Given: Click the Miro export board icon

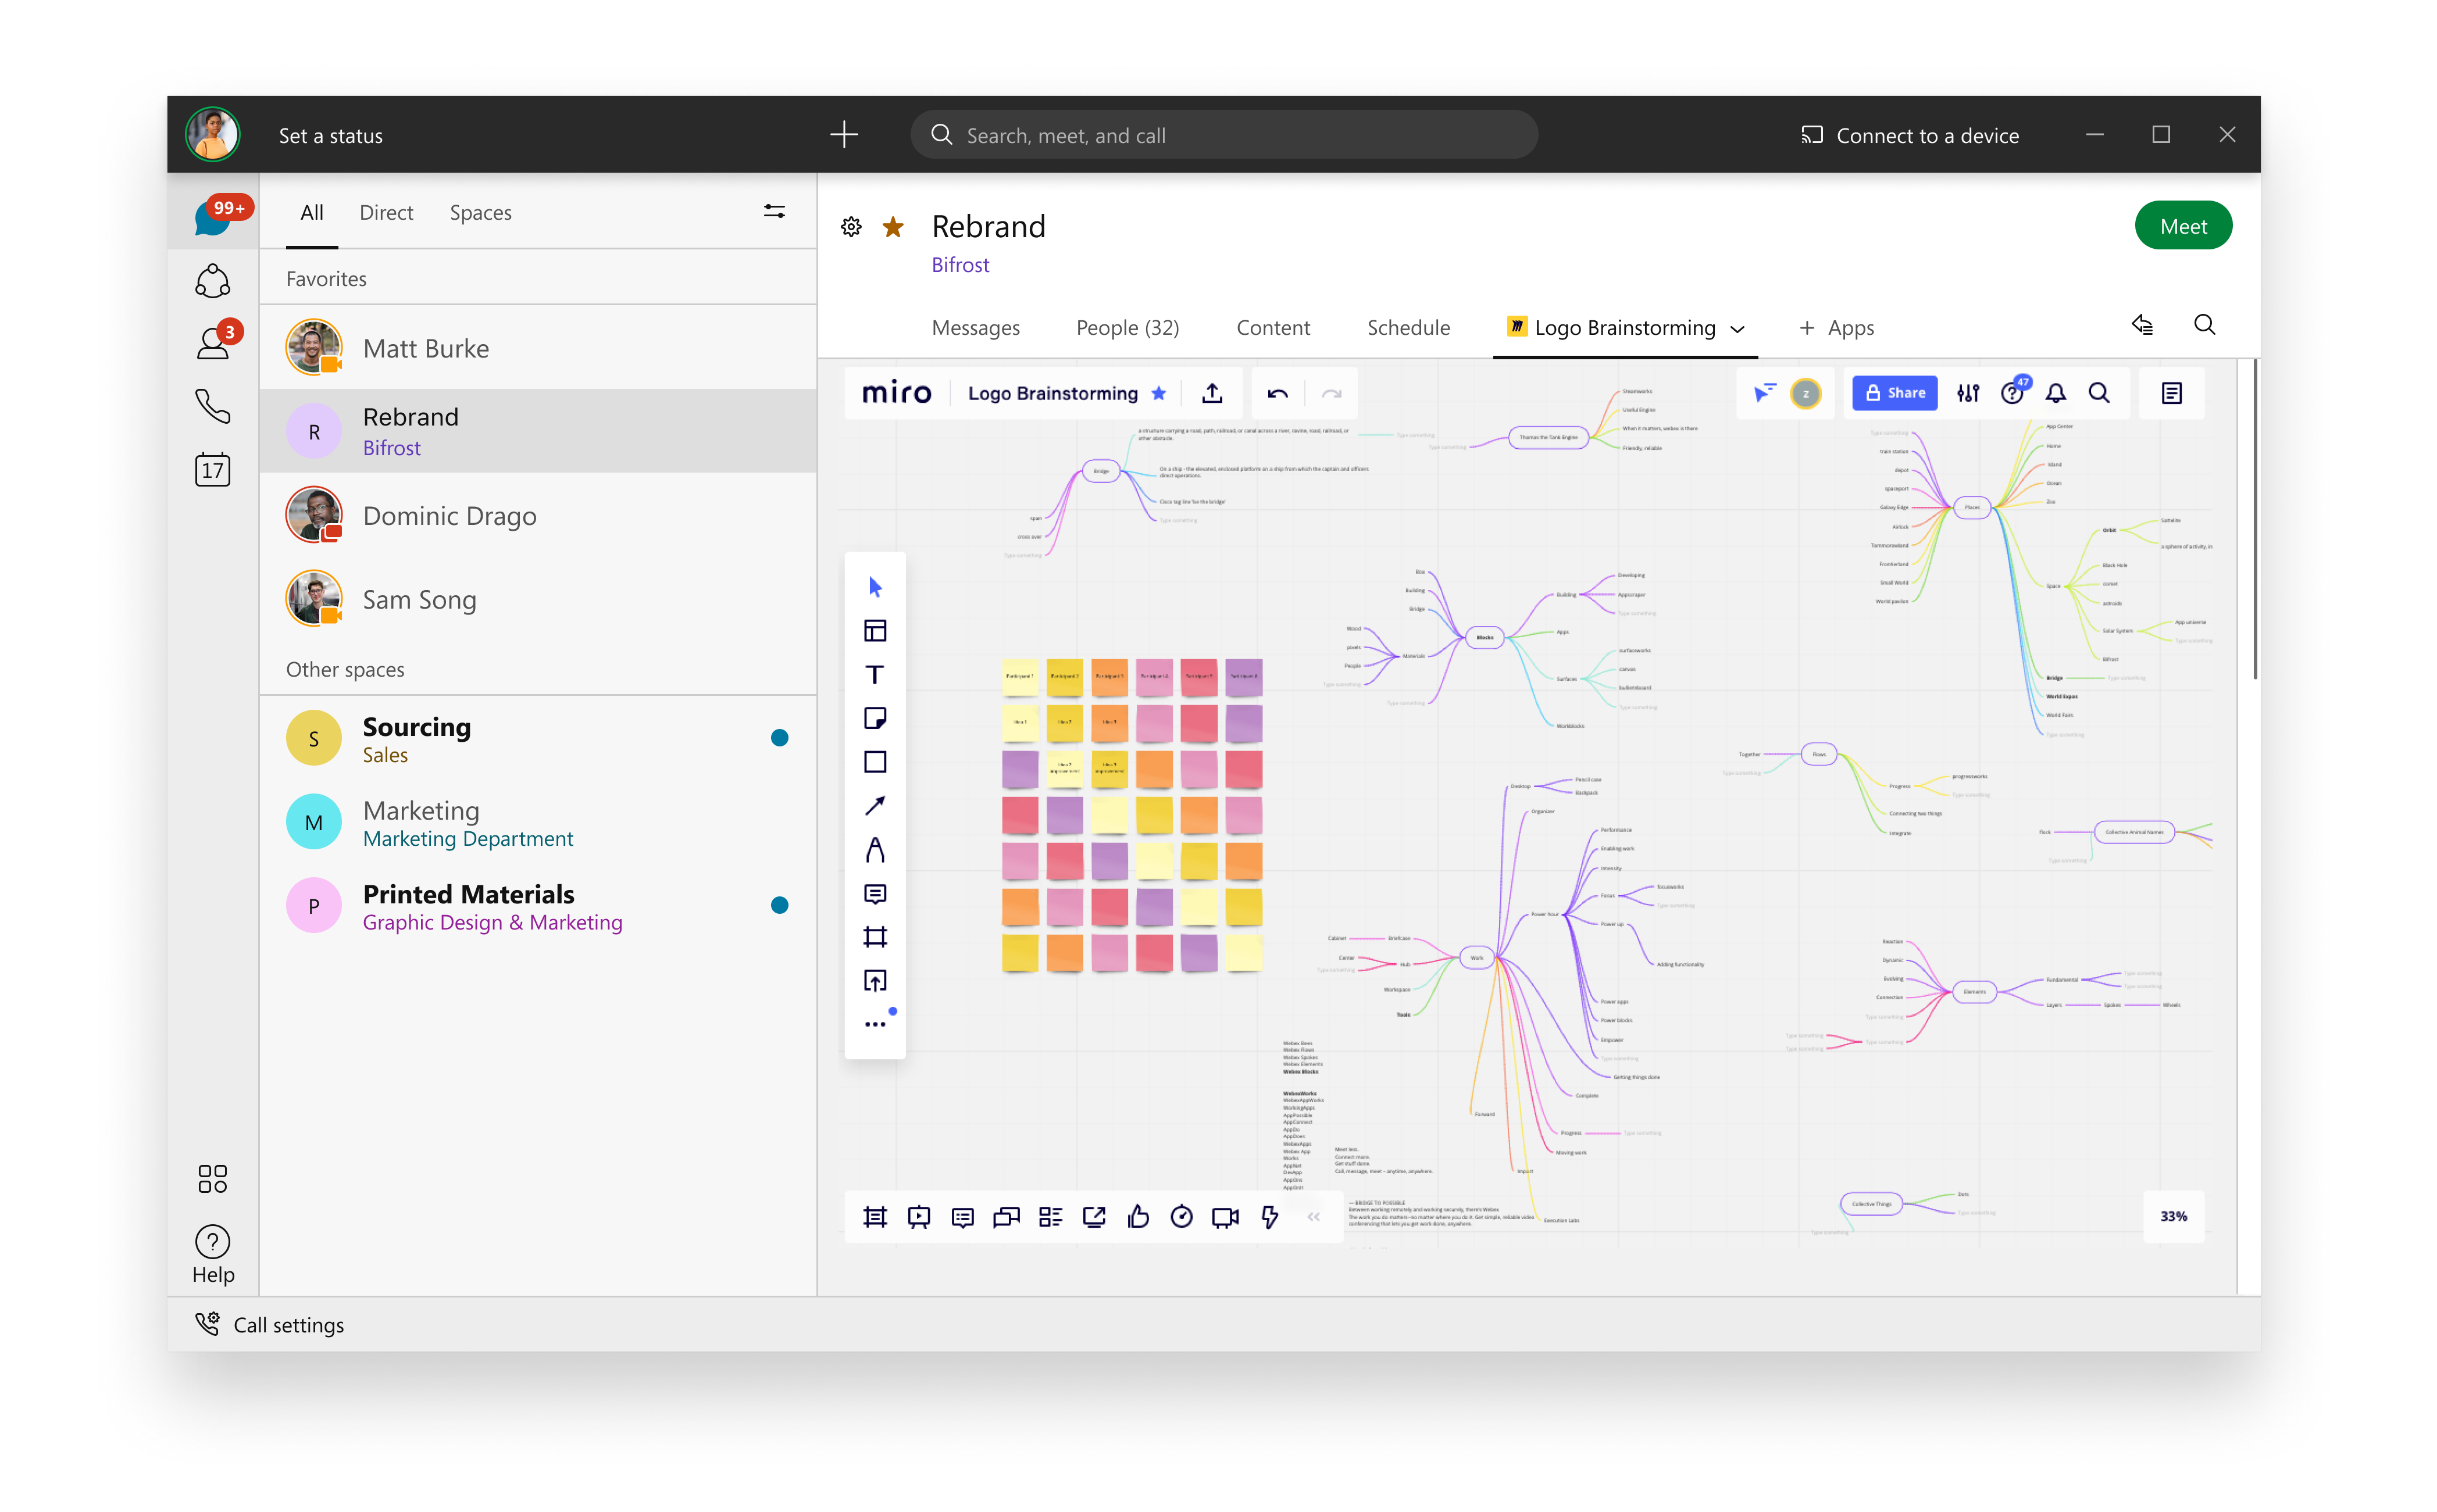Looking at the screenshot, I should (1212, 393).
